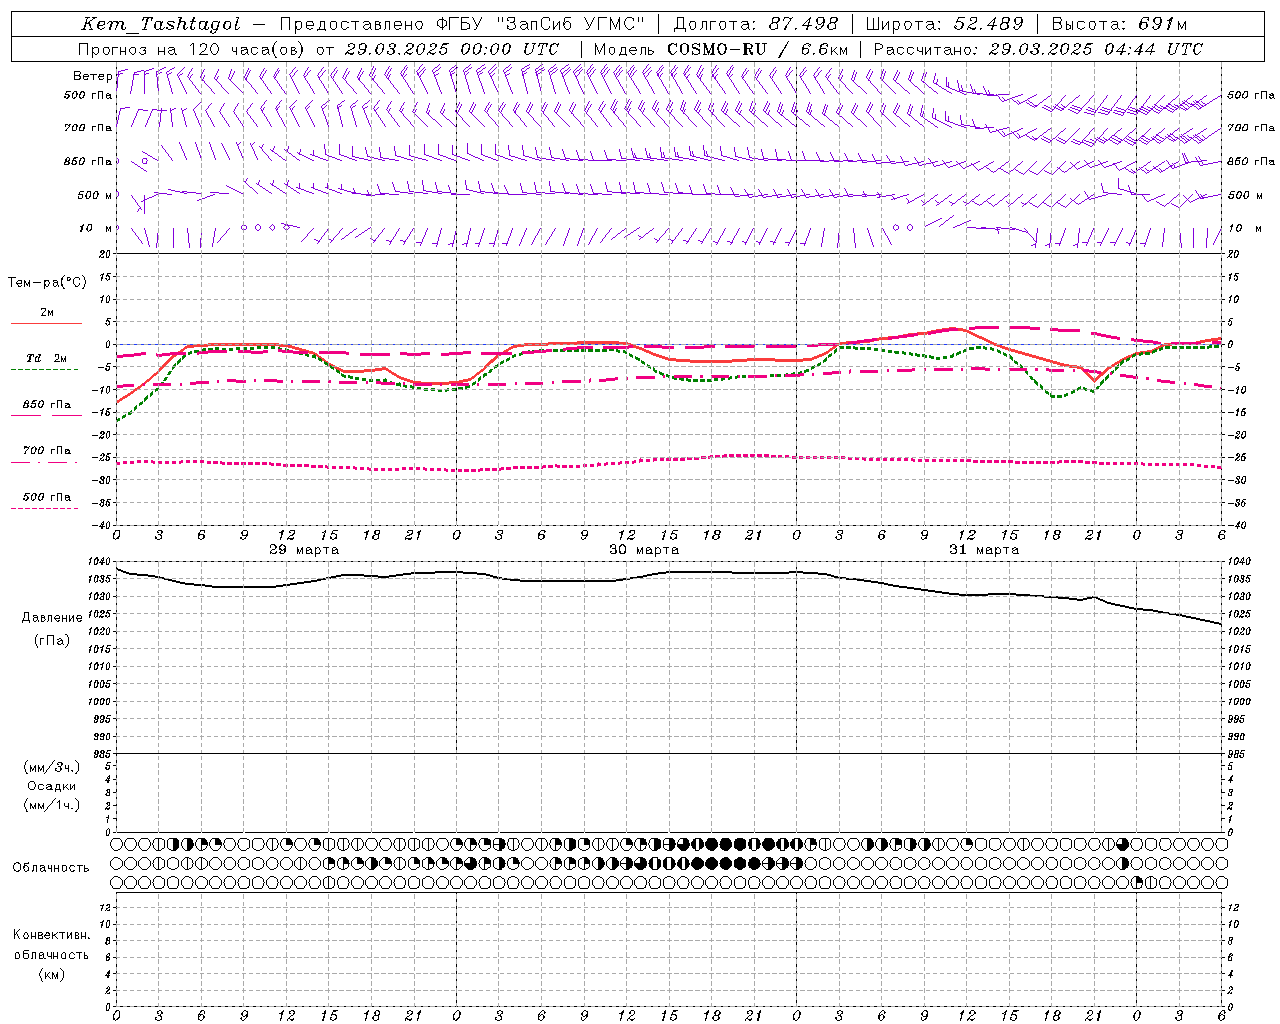This screenshot has height=1024, width=1280.
Task: Click the dotted 500 гПа legend line sample
Action: 44,508
